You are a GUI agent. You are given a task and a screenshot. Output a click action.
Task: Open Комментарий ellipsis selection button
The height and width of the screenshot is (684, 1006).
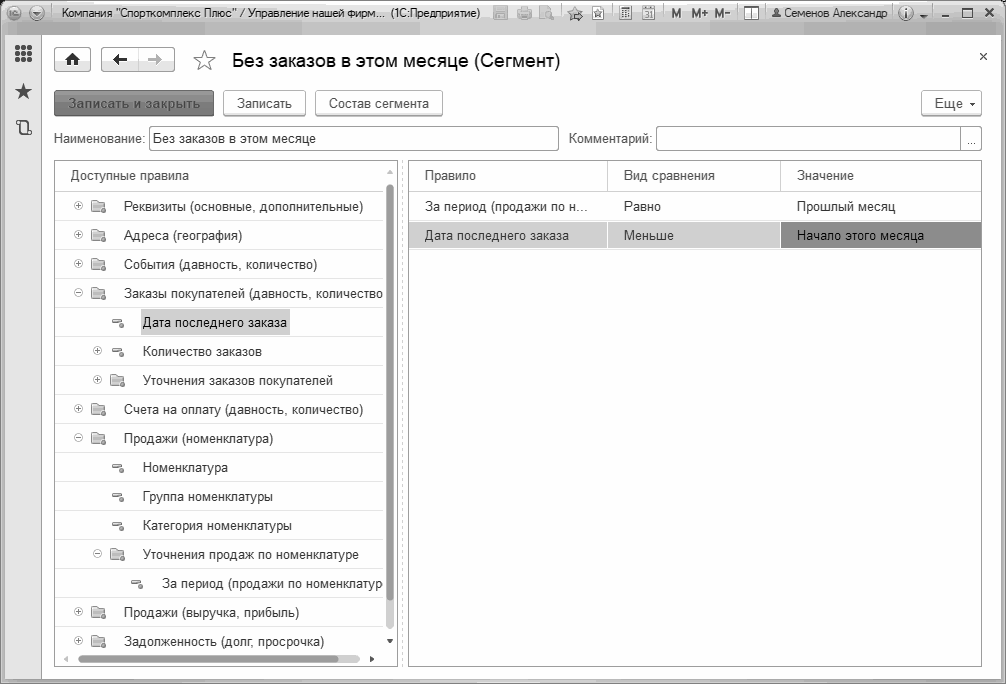click(971, 139)
